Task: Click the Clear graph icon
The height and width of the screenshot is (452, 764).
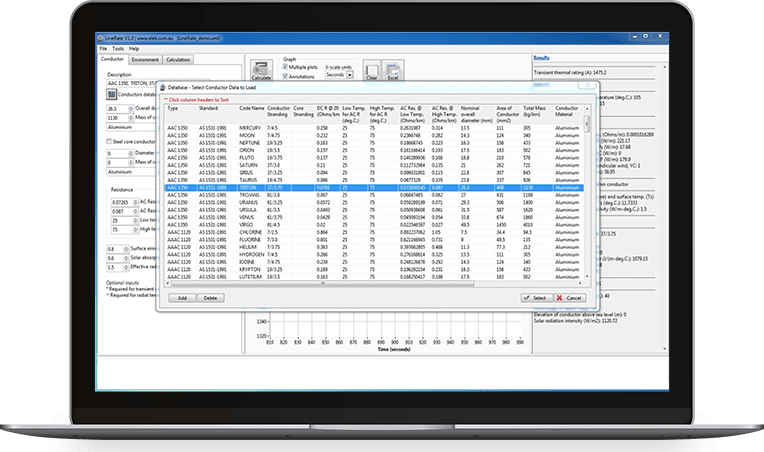Action: pos(372,71)
